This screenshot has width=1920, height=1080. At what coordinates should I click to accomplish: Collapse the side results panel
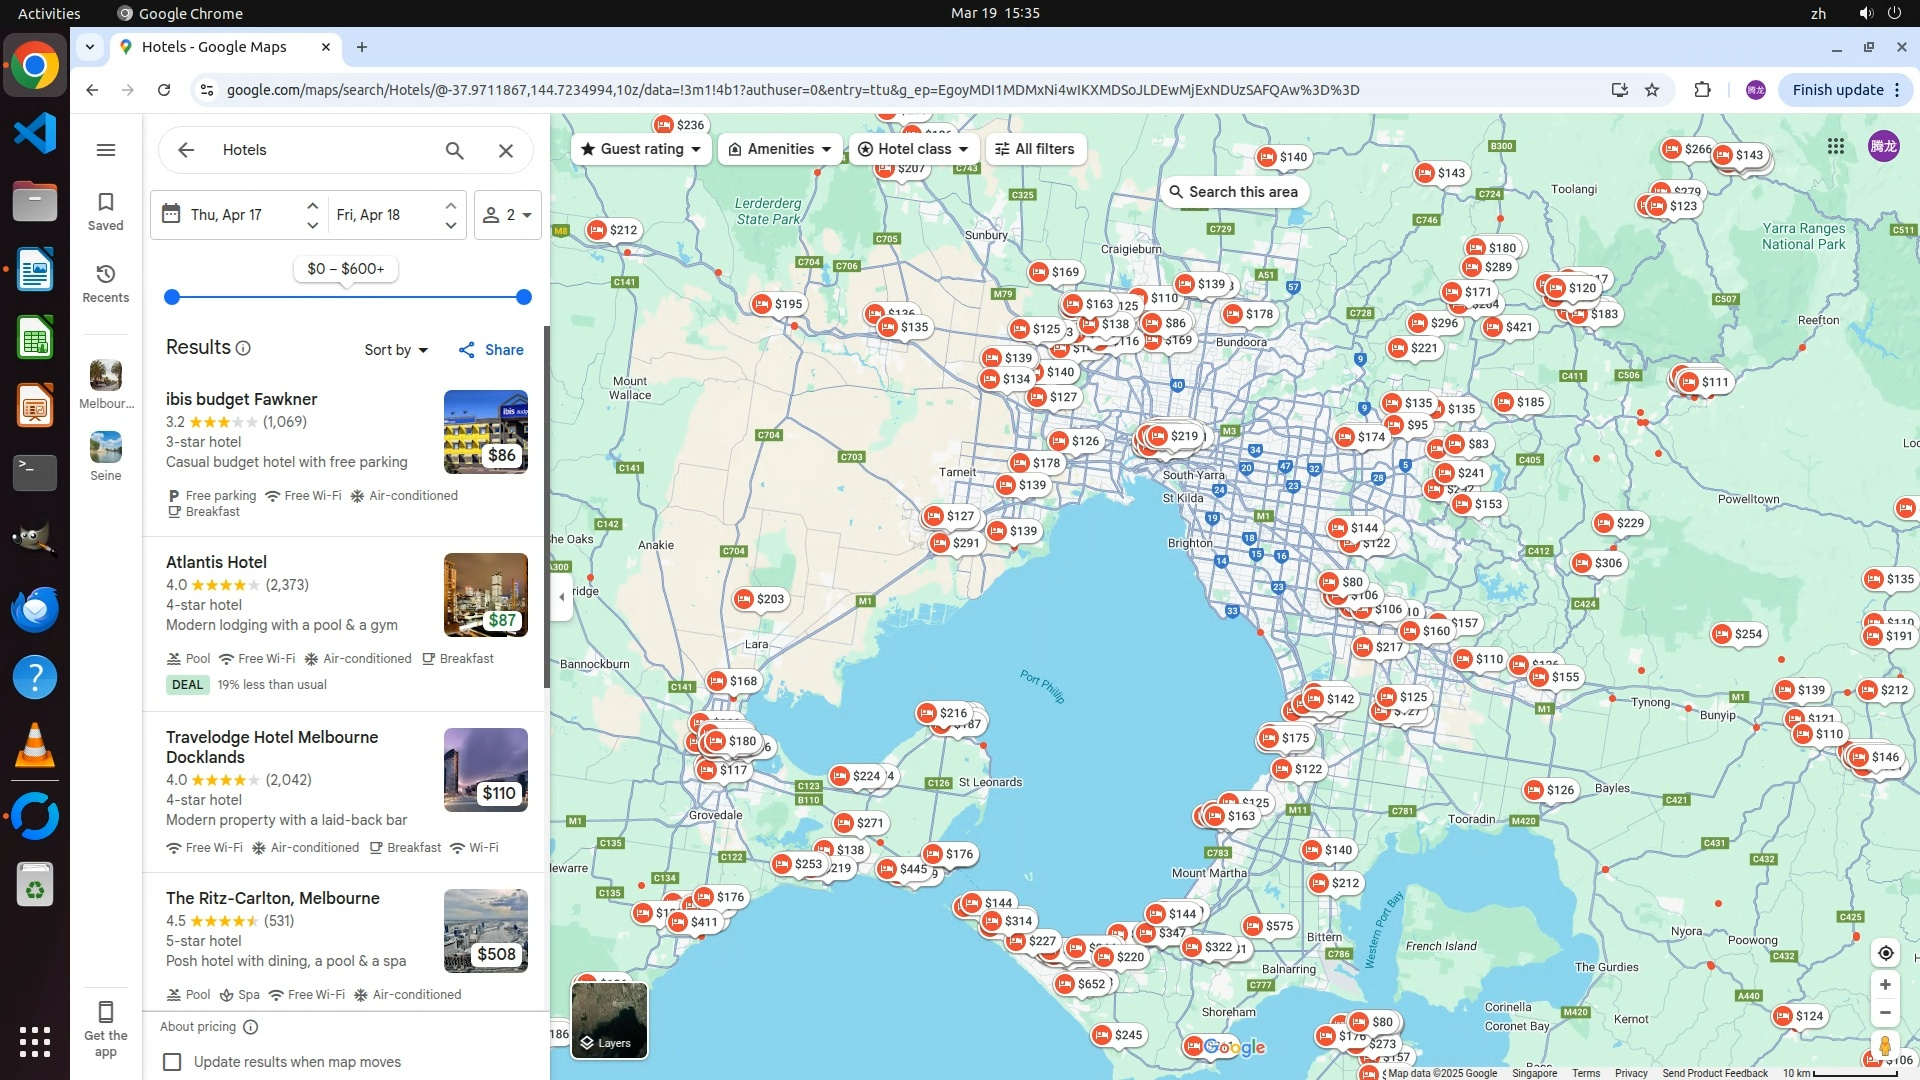pyautogui.click(x=561, y=597)
